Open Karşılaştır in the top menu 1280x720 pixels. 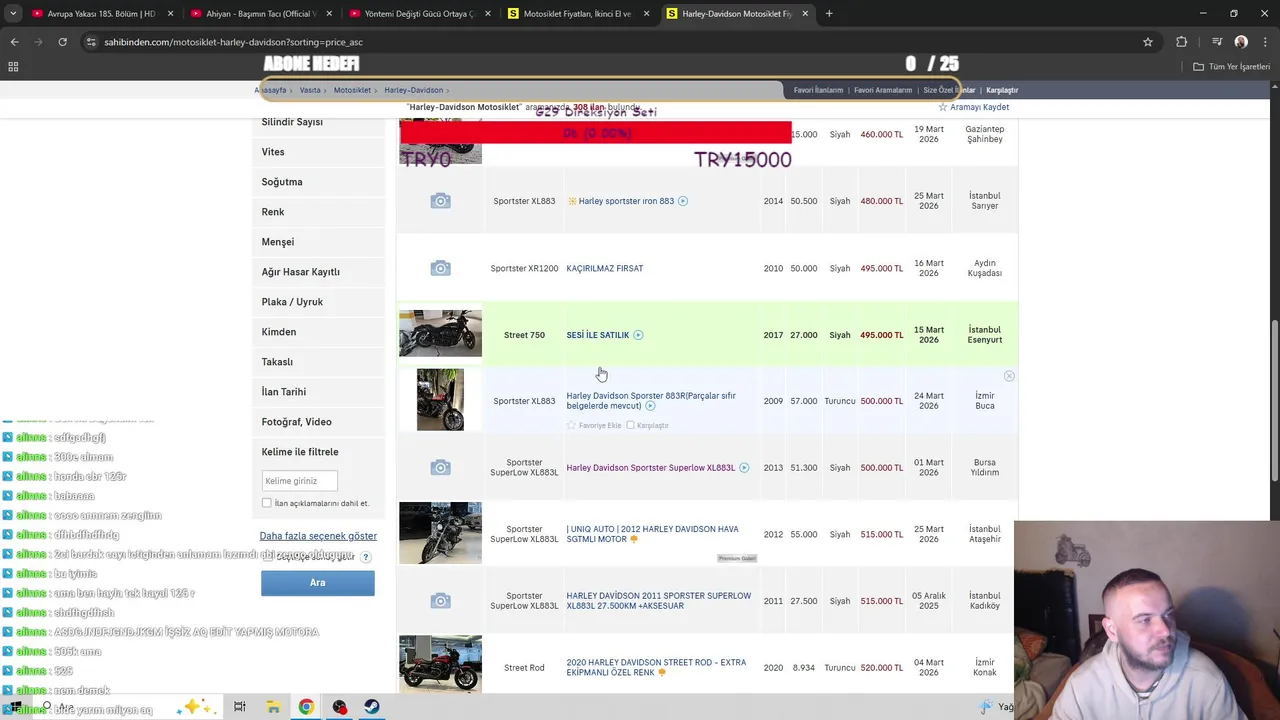1002,90
